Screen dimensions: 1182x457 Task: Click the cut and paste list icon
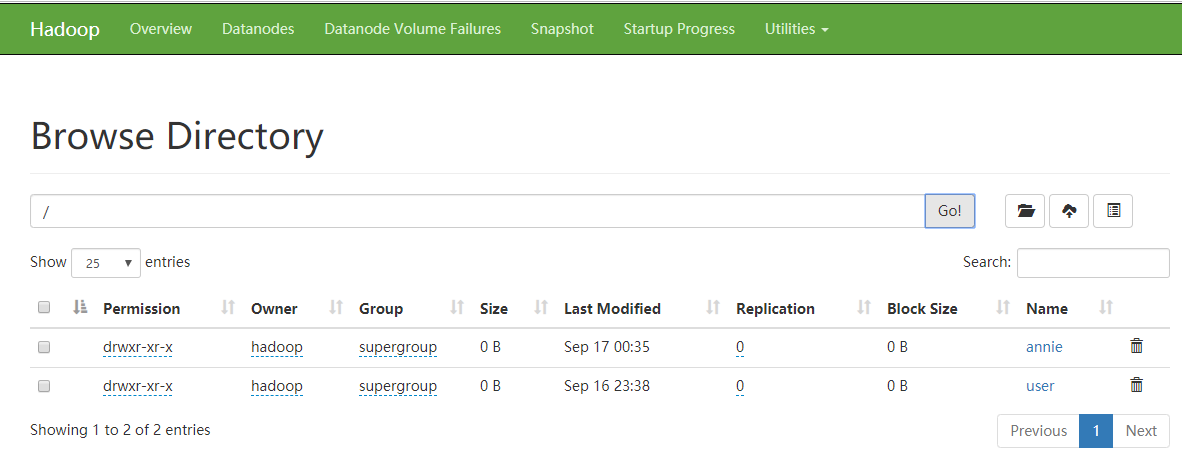pos(1113,211)
